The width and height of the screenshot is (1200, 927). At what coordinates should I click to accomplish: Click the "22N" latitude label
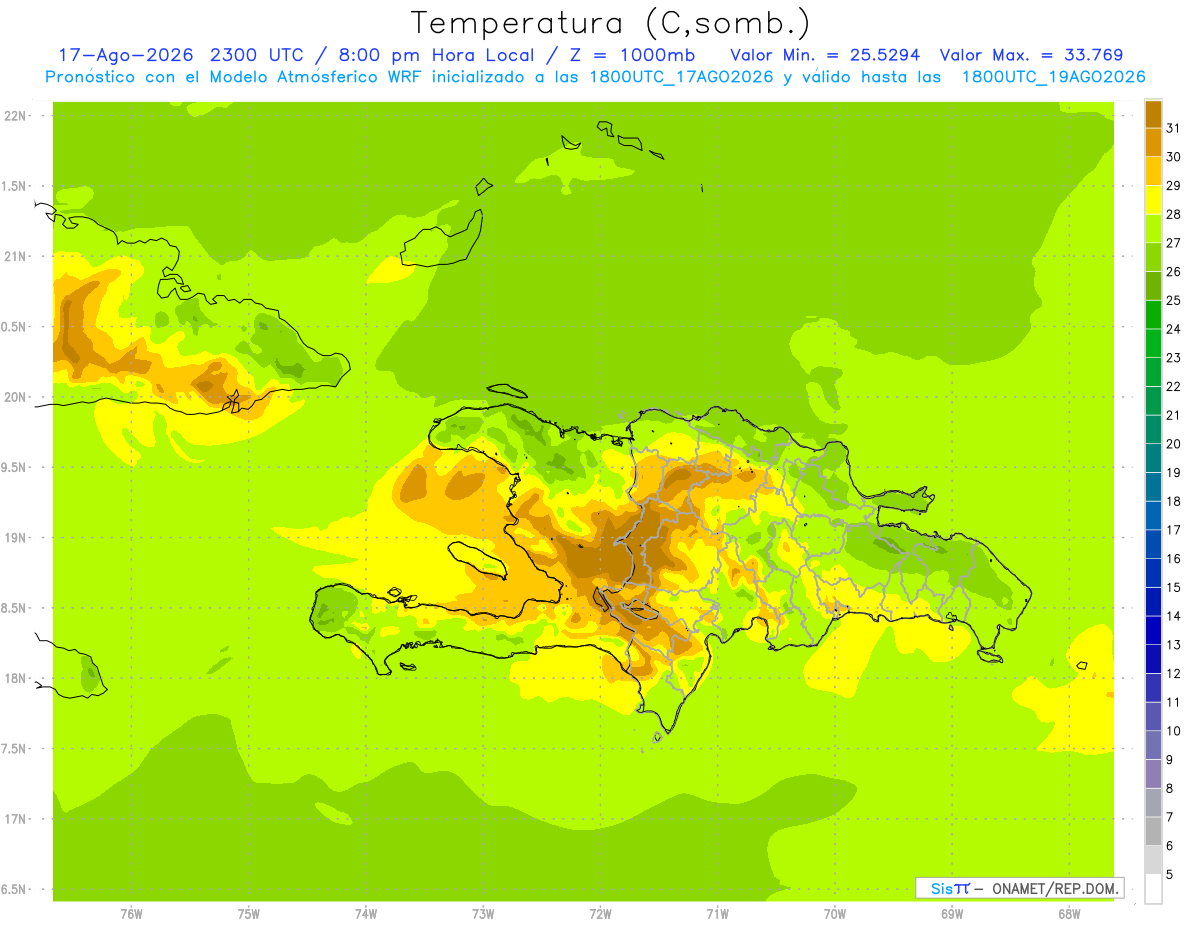click(15, 115)
